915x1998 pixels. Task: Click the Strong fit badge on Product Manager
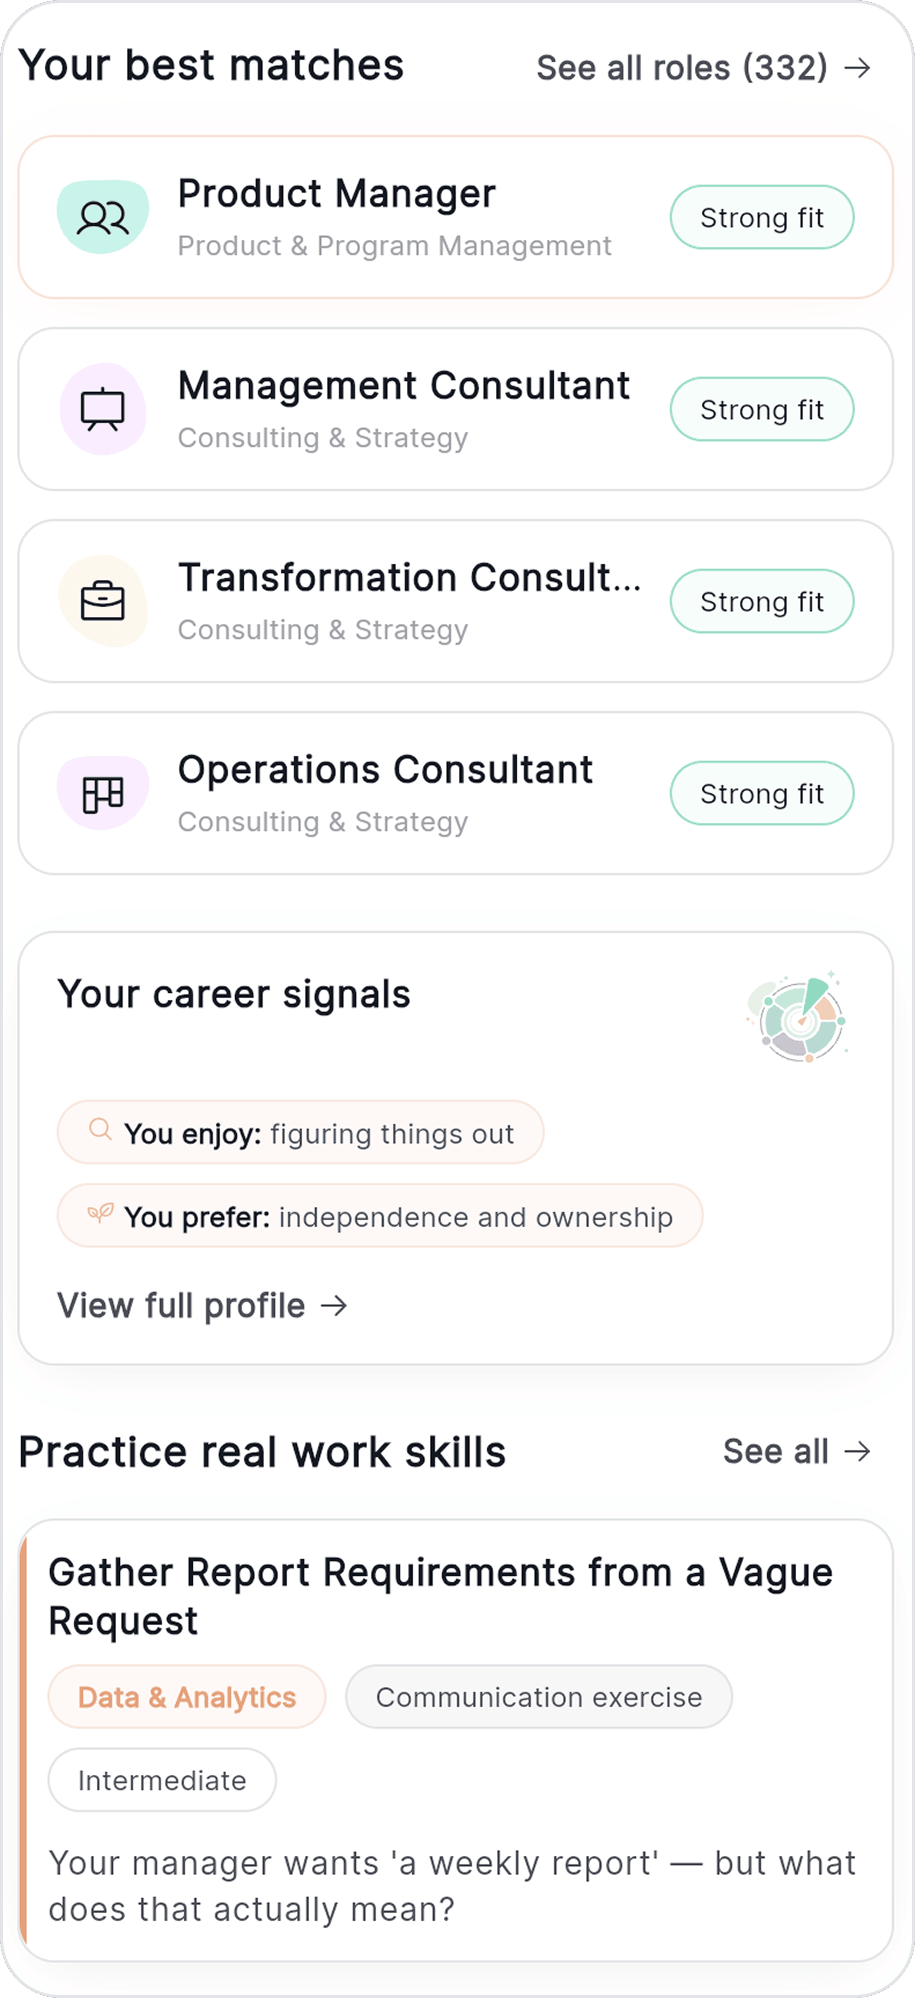point(761,217)
